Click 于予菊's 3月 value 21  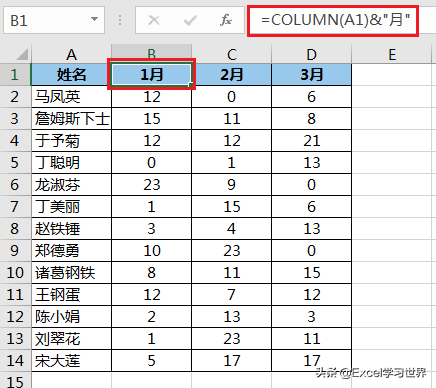[312, 141]
